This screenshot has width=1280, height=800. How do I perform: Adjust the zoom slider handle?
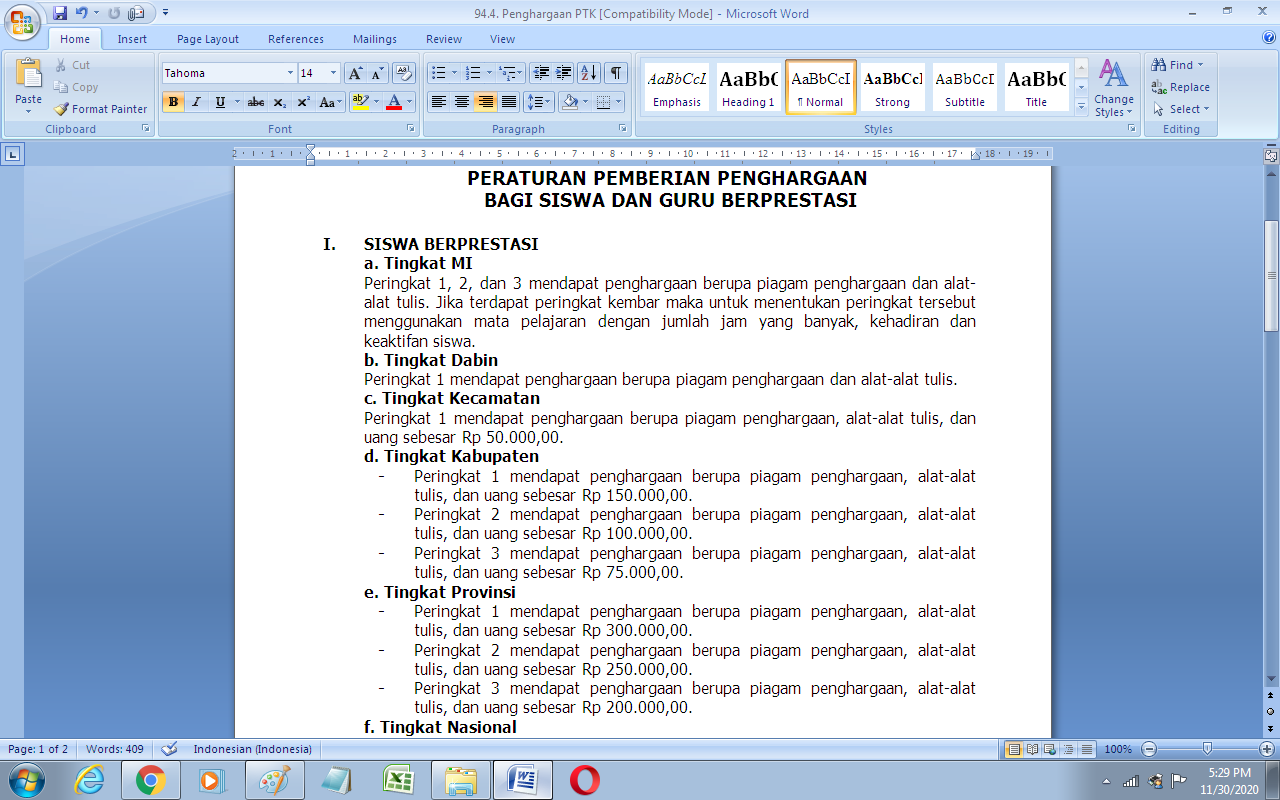(1208, 749)
